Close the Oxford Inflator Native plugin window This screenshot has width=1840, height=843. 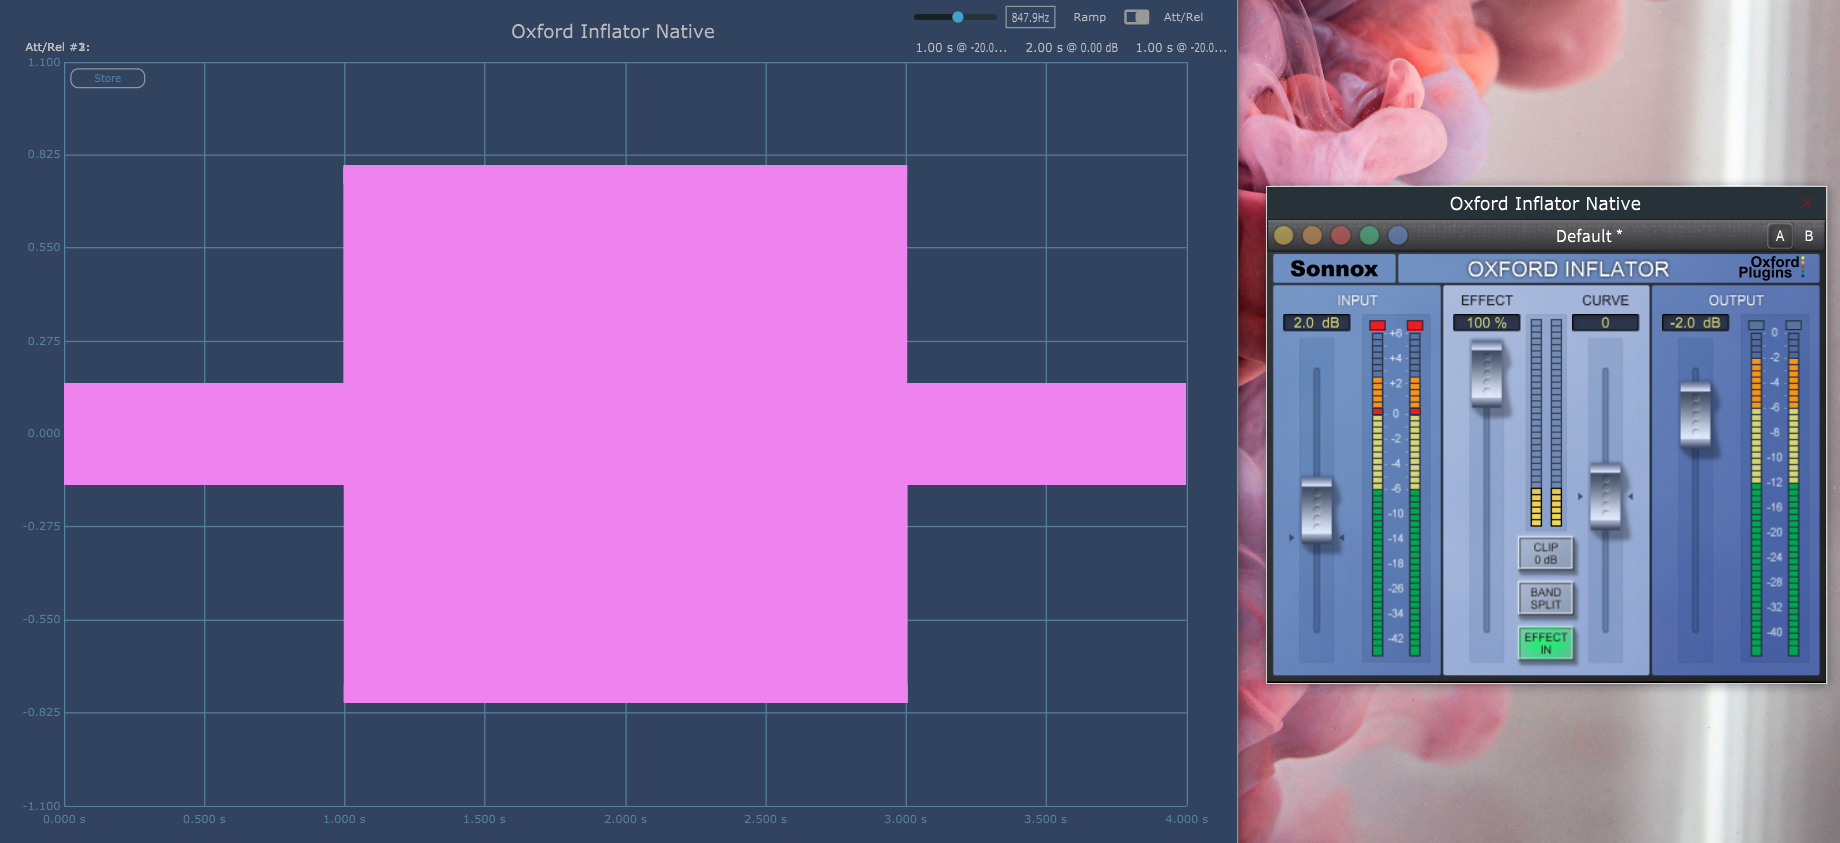(1806, 203)
